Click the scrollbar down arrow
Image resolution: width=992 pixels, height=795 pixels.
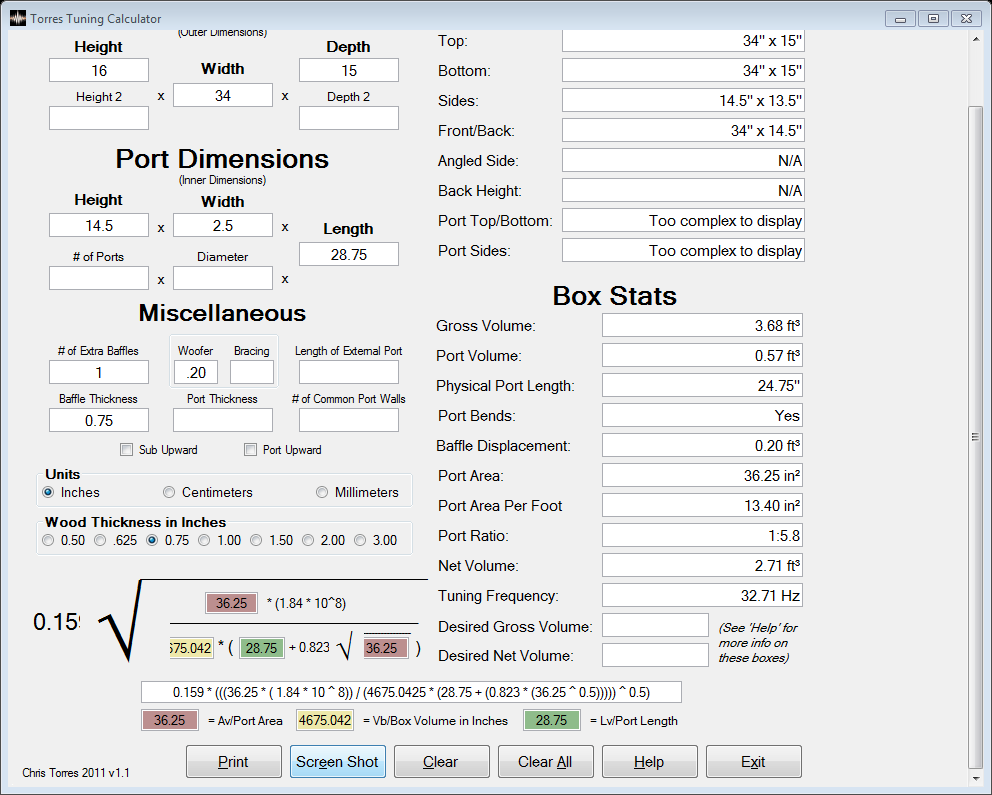click(x=975, y=779)
